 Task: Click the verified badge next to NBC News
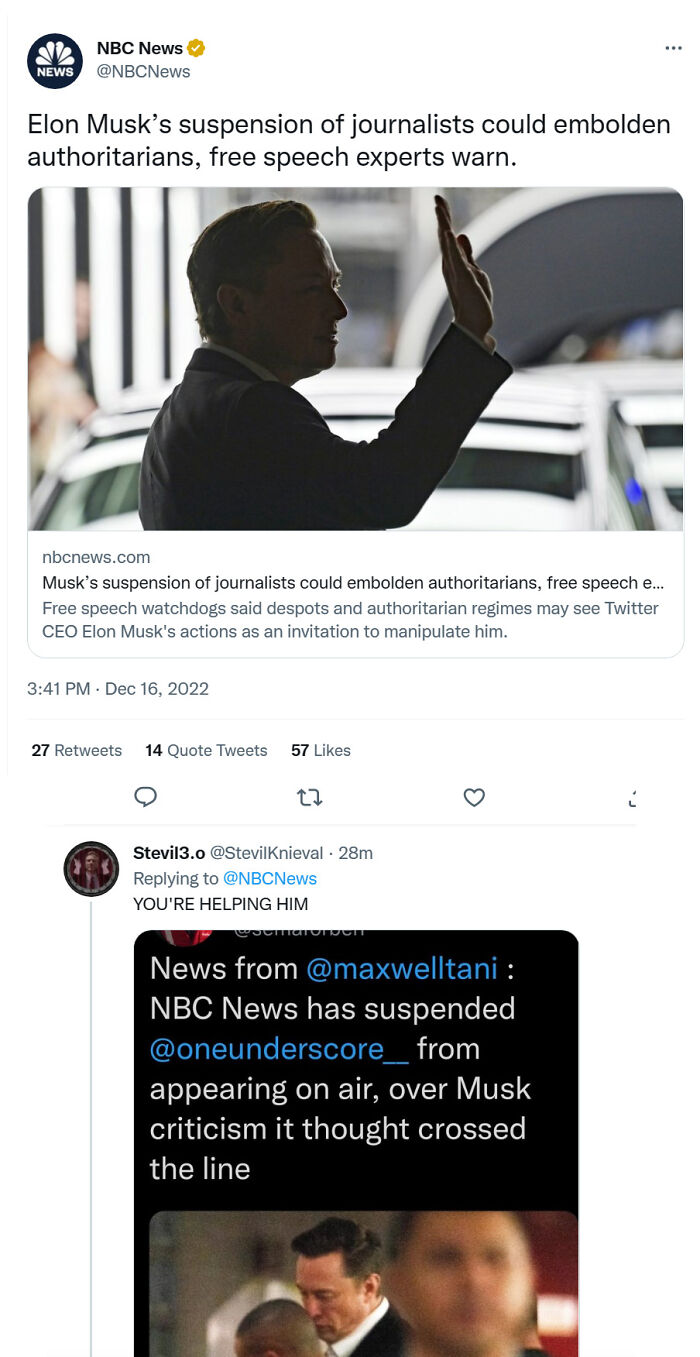[x=196, y=47]
